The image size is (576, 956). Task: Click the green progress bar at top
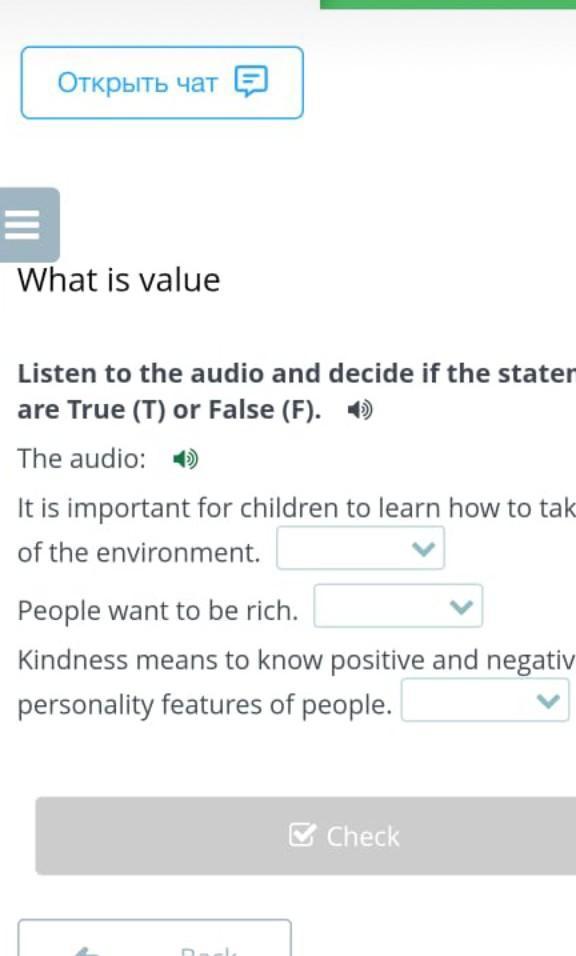tap(448, 4)
